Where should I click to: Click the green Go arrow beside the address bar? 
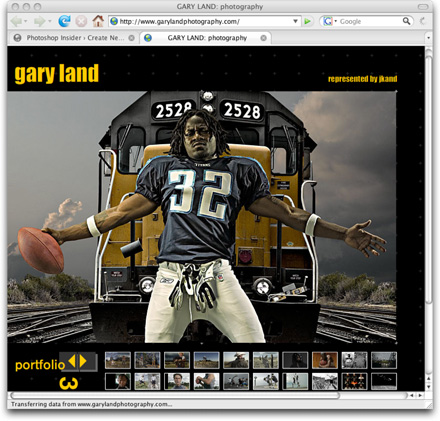(307, 21)
